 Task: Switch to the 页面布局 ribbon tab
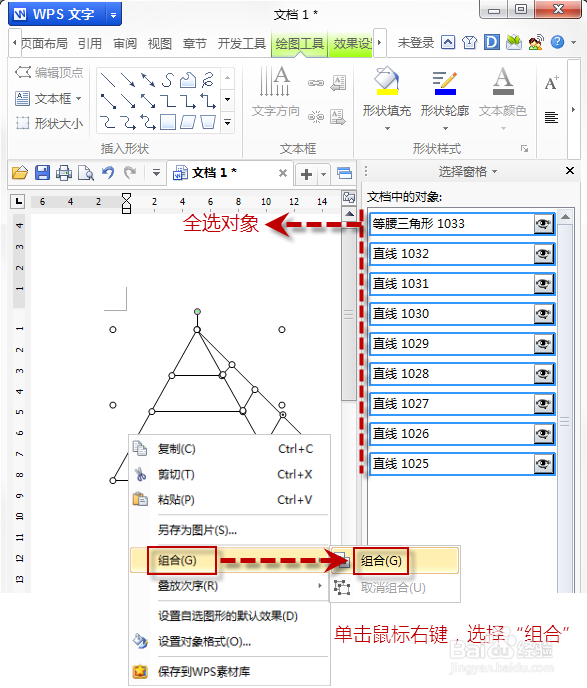tap(44, 43)
